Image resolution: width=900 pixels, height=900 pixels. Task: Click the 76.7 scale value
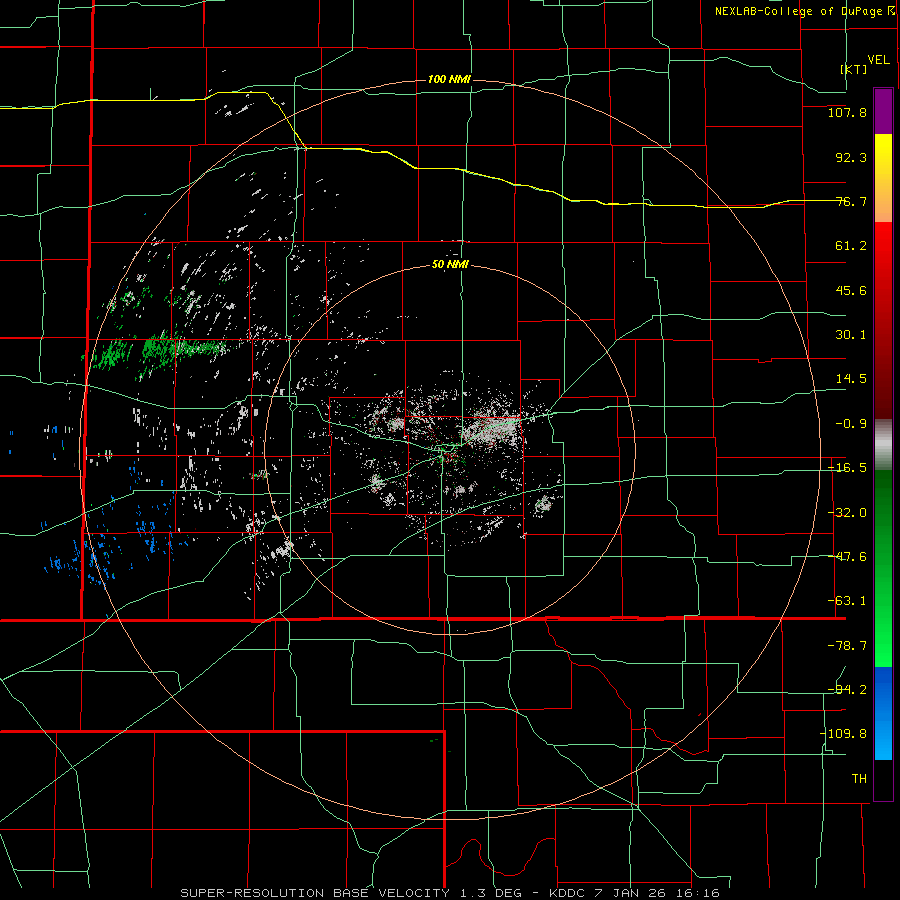tap(851, 201)
